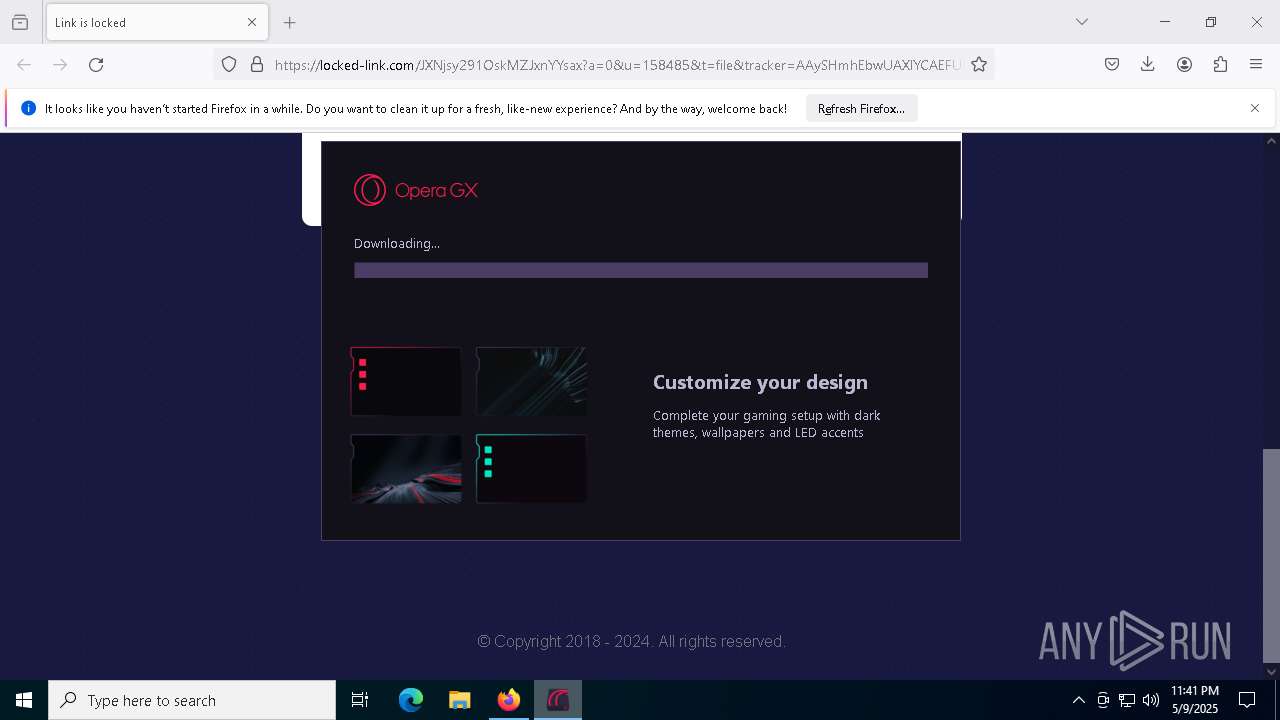View site security padlock information
Viewport: 1280px width, 720px height.
257,65
